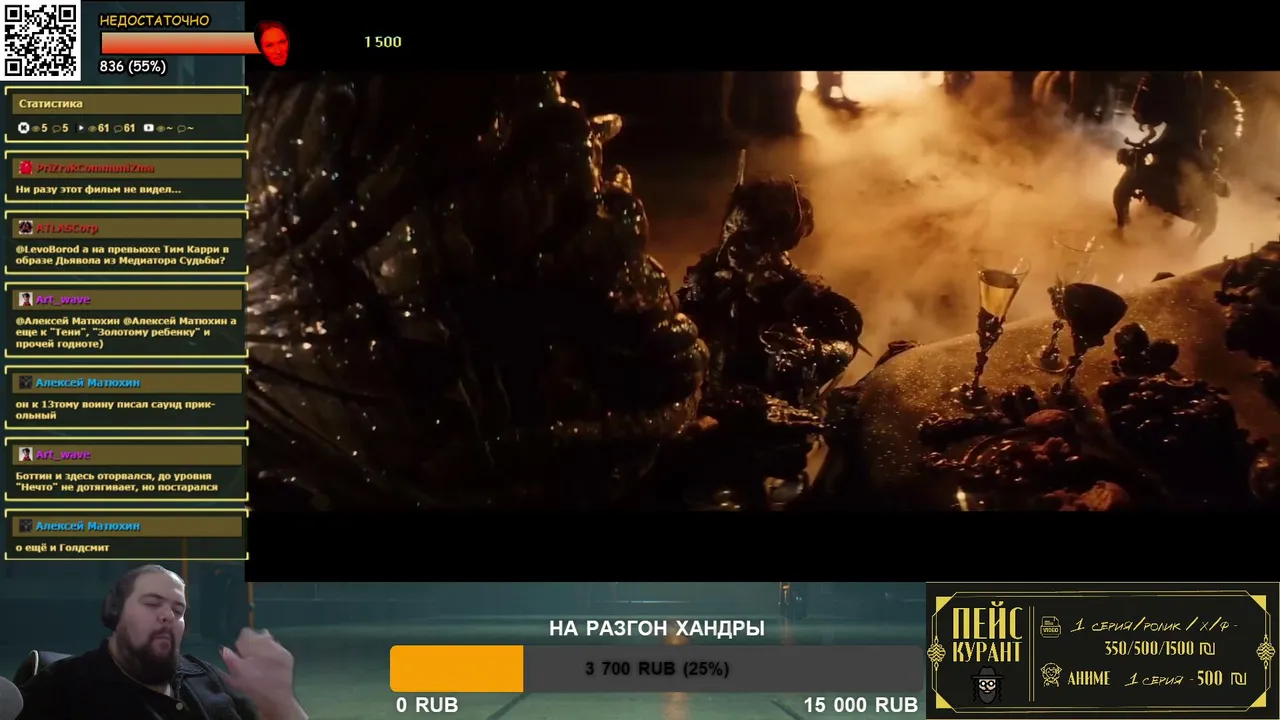Click the НА РАЗГОН ХАНДРЫ goal title
The height and width of the screenshot is (720, 1280).
657,628
